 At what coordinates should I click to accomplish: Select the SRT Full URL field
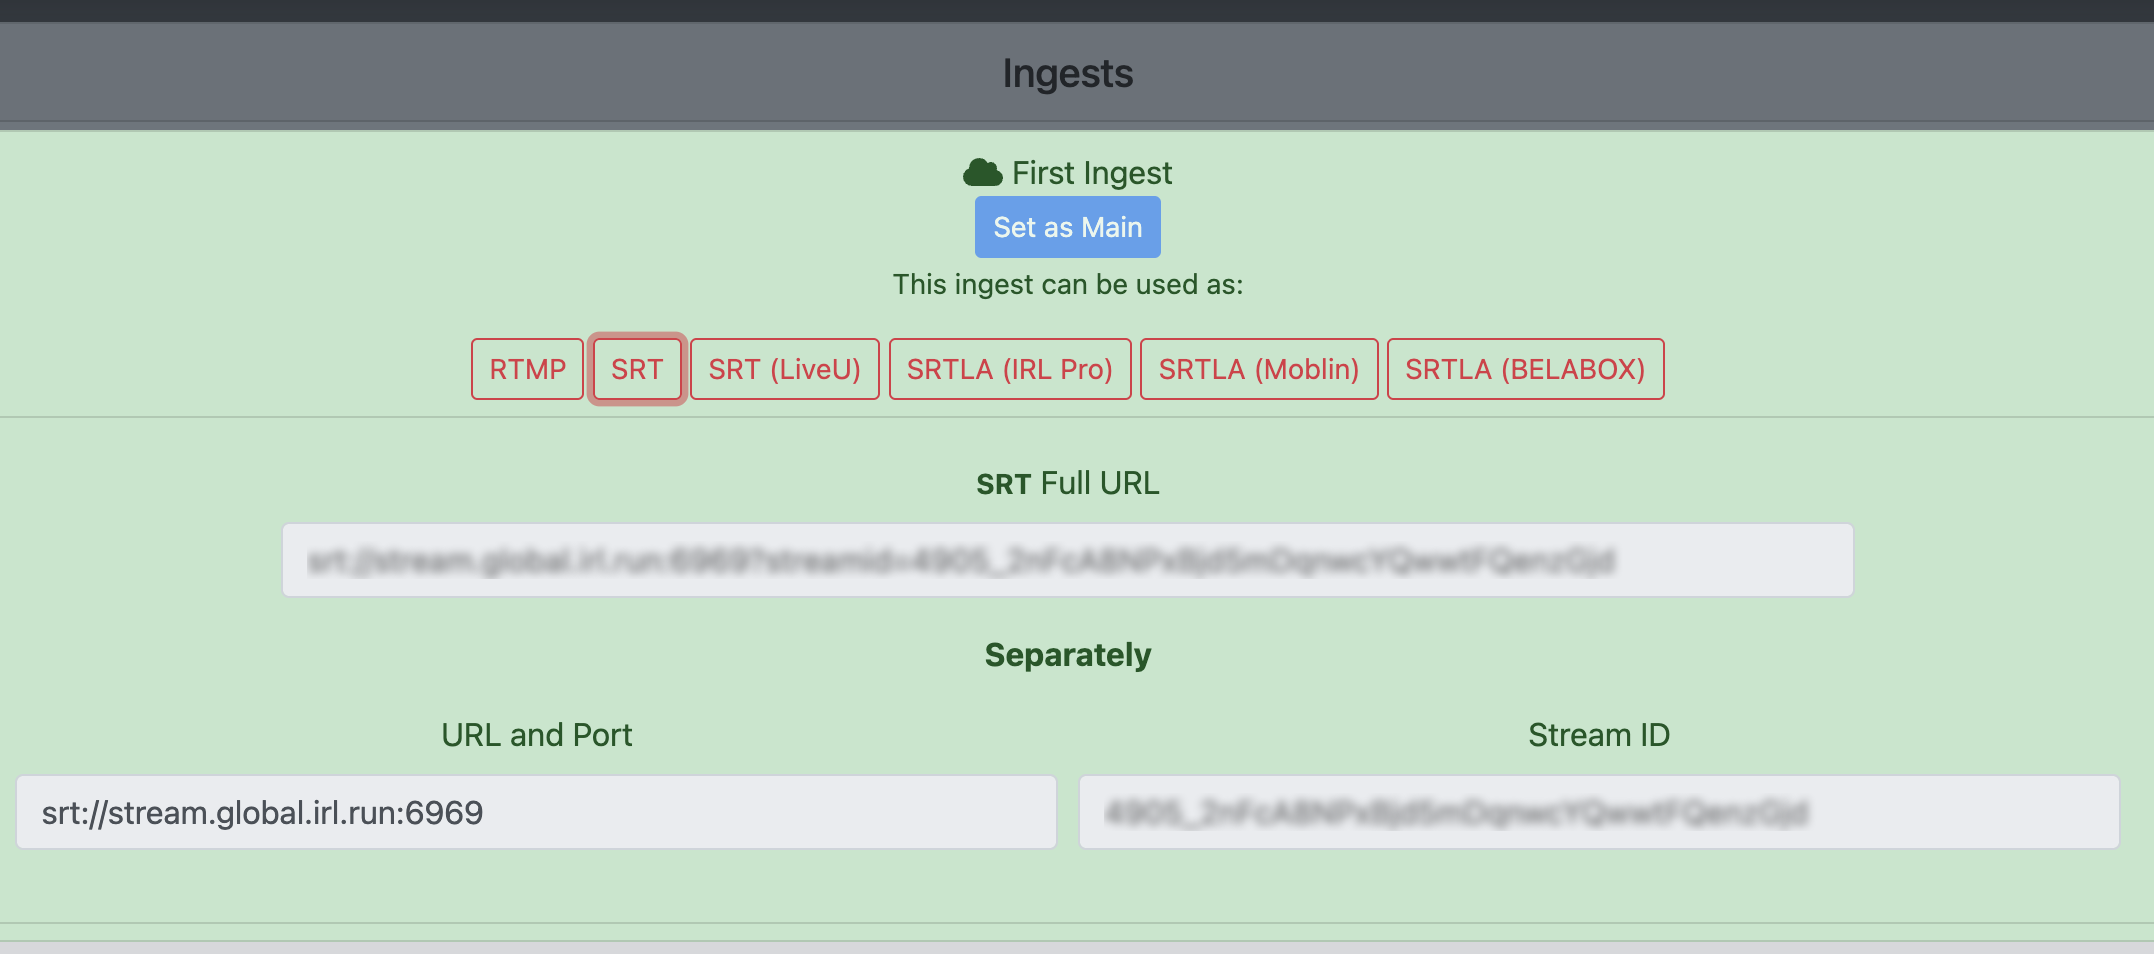coord(1068,559)
